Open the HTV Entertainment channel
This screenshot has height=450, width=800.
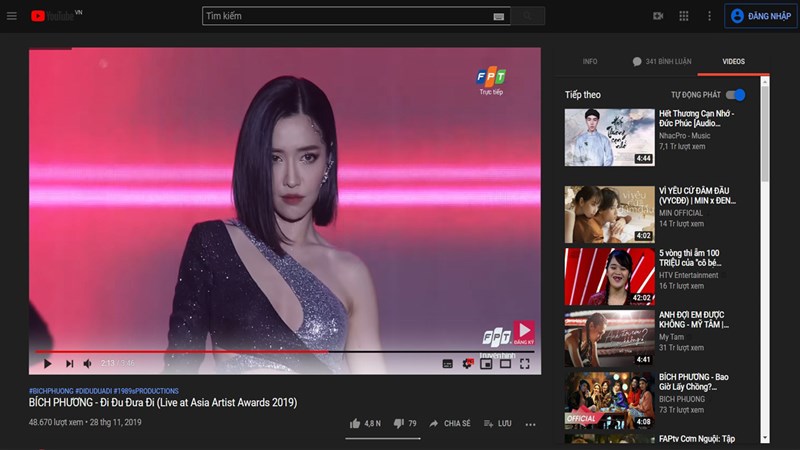pyautogui.click(x=688, y=275)
